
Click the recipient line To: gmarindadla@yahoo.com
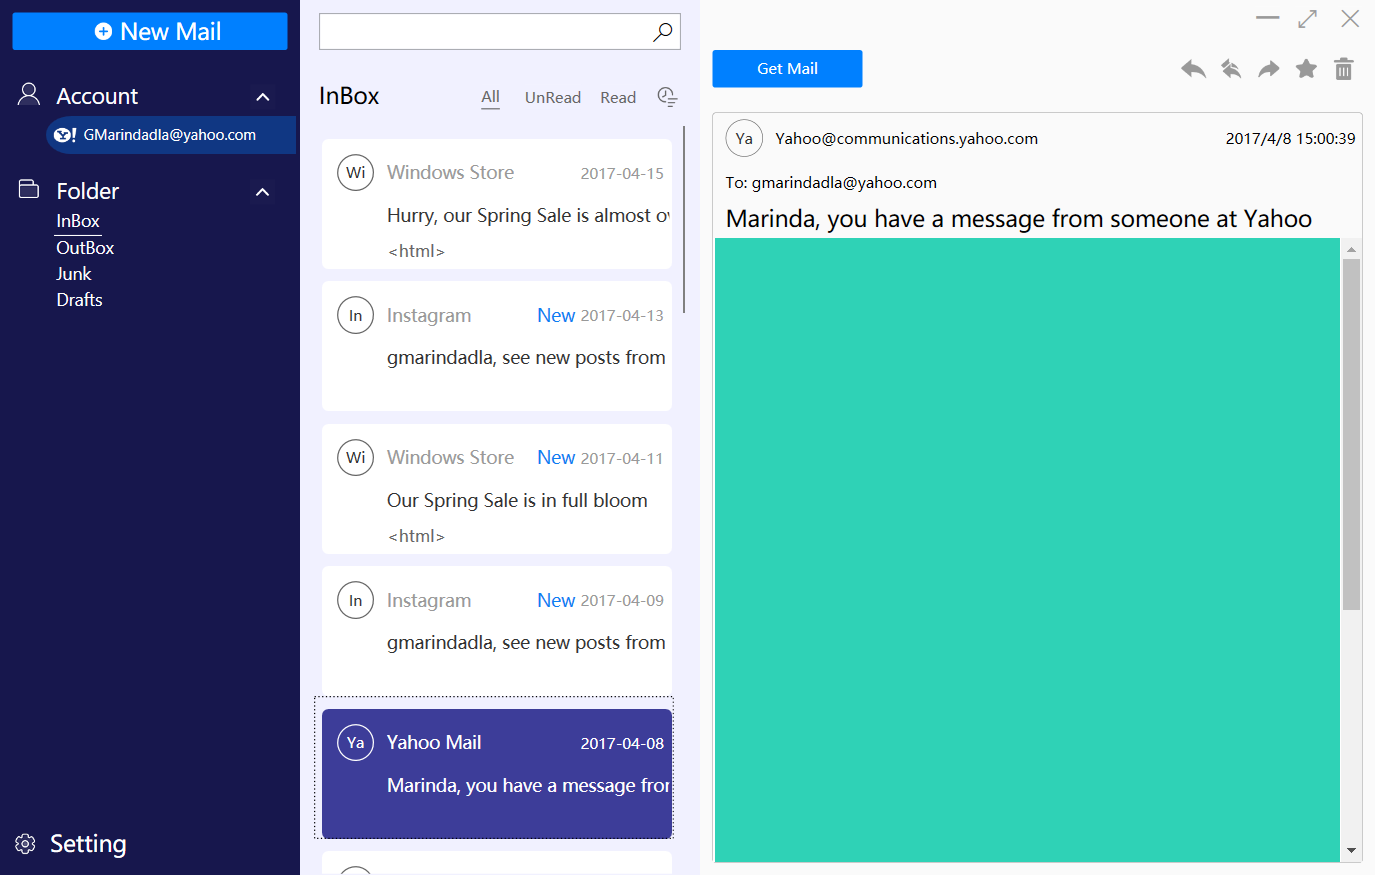tap(831, 183)
